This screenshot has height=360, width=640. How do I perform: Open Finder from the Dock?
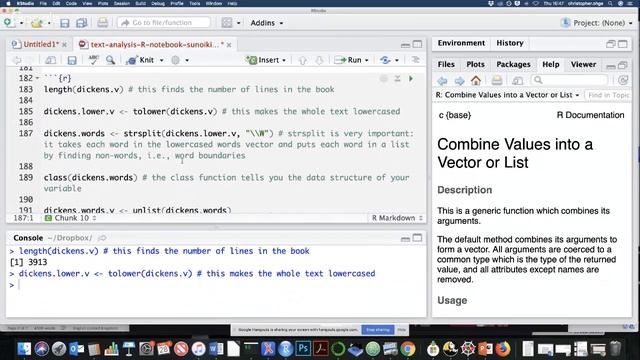[x=24, y=349]
